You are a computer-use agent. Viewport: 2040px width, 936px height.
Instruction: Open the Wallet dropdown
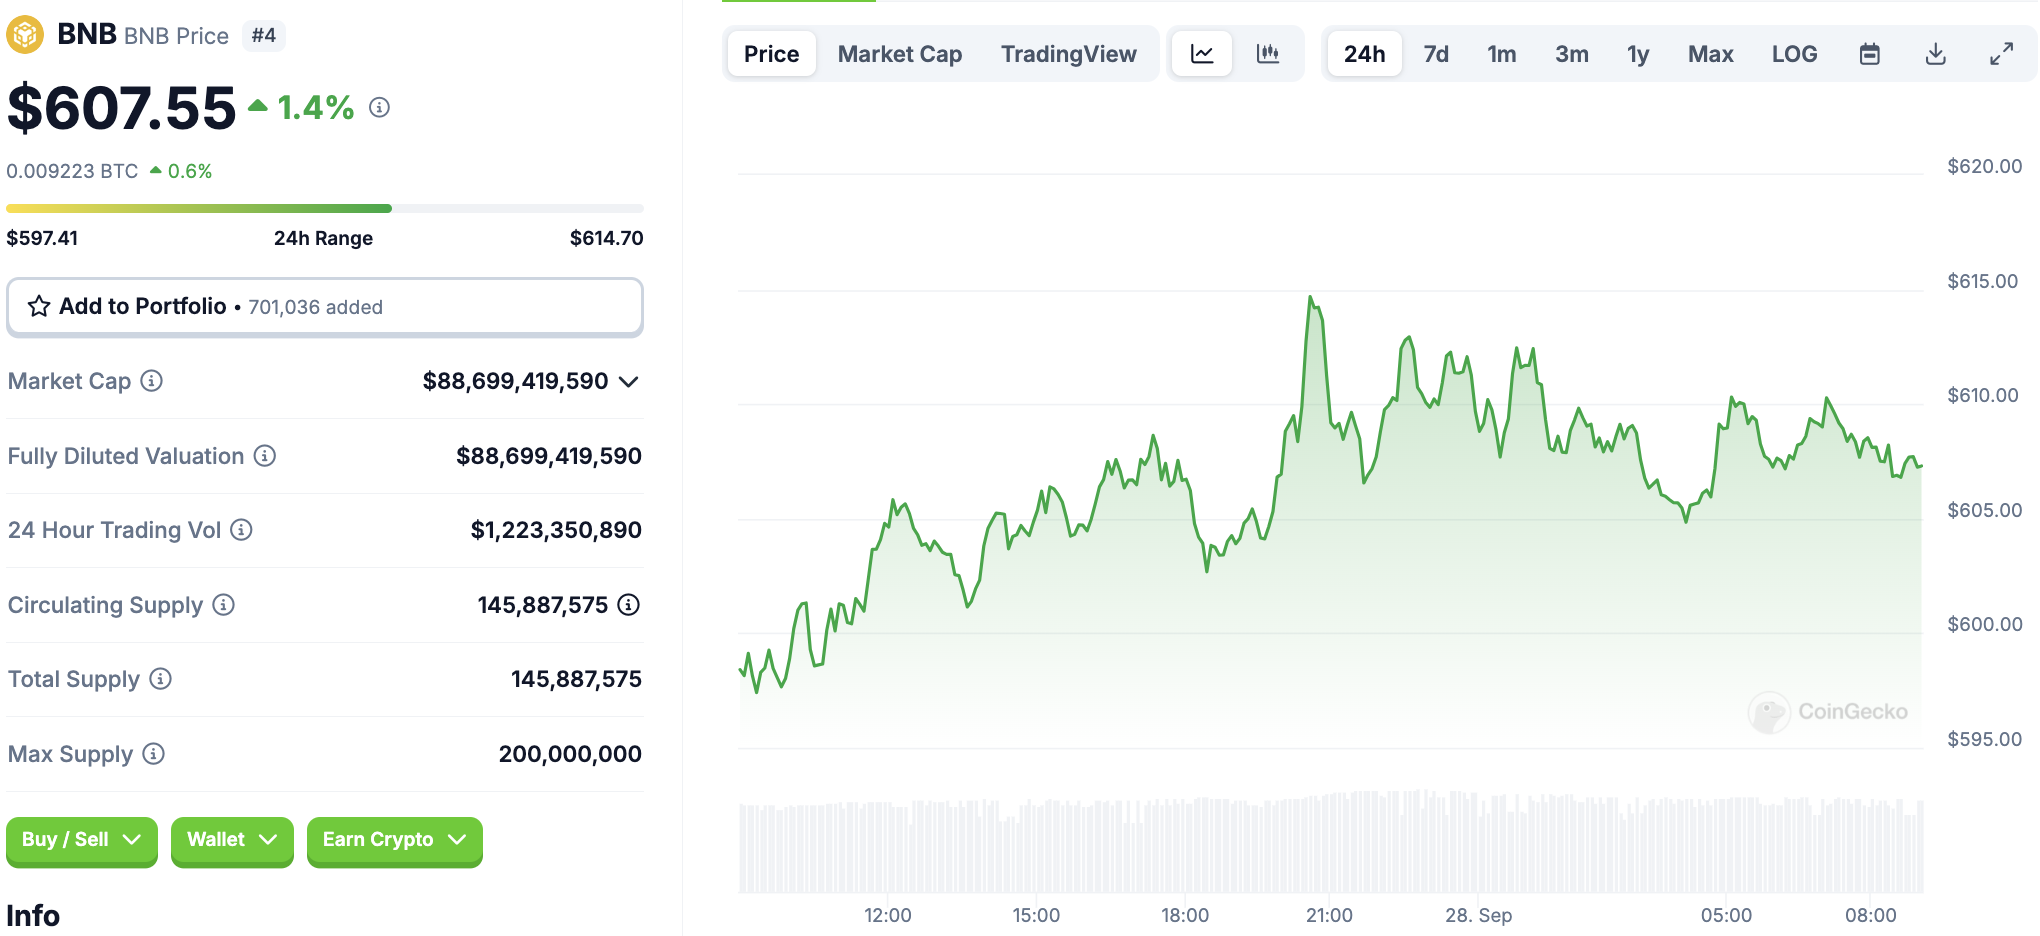point(231,840)
